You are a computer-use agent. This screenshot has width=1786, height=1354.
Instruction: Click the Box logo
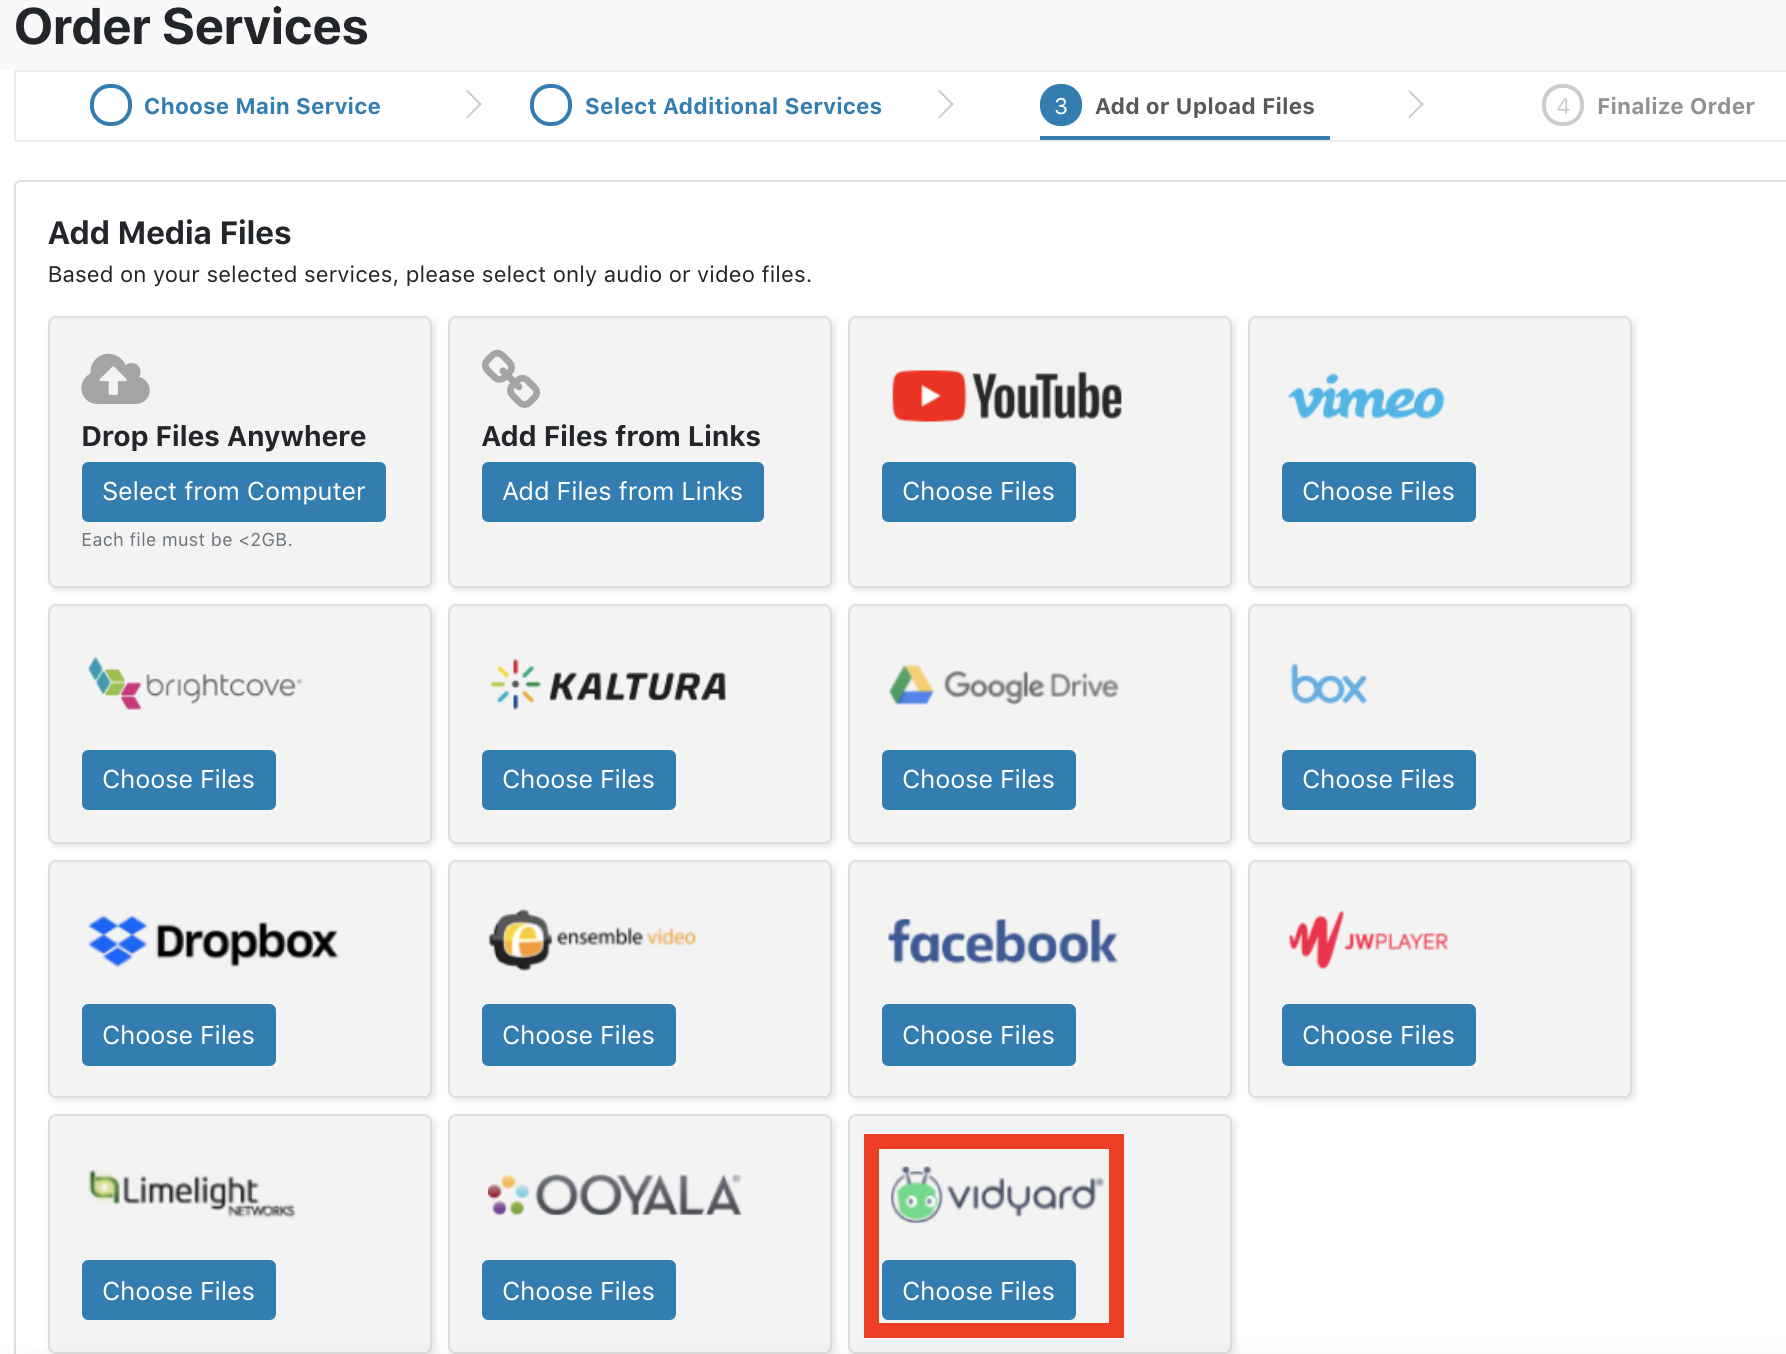pos(1328,685)
